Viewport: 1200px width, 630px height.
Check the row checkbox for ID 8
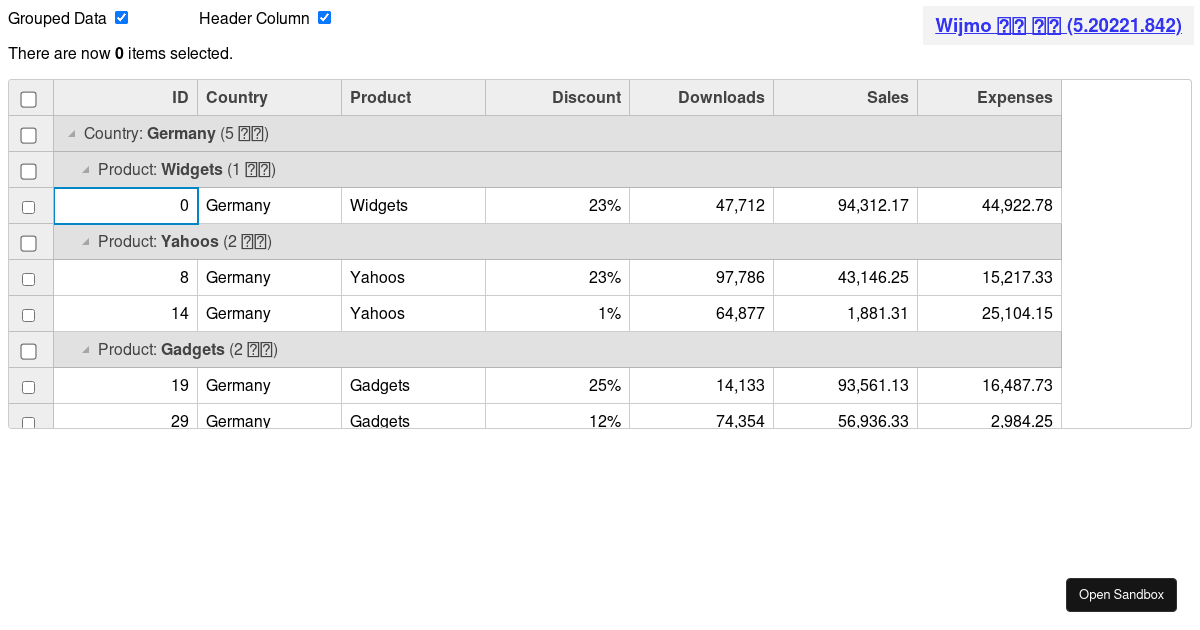coord(29,279)
